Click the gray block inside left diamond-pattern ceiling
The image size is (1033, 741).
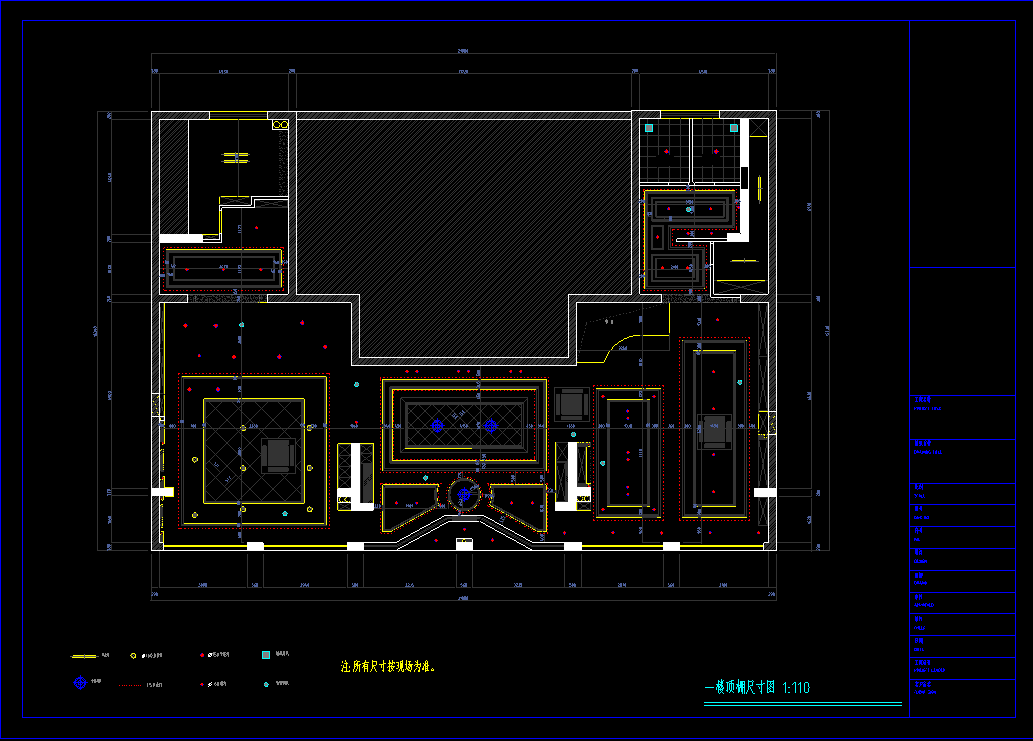(277, 455)
